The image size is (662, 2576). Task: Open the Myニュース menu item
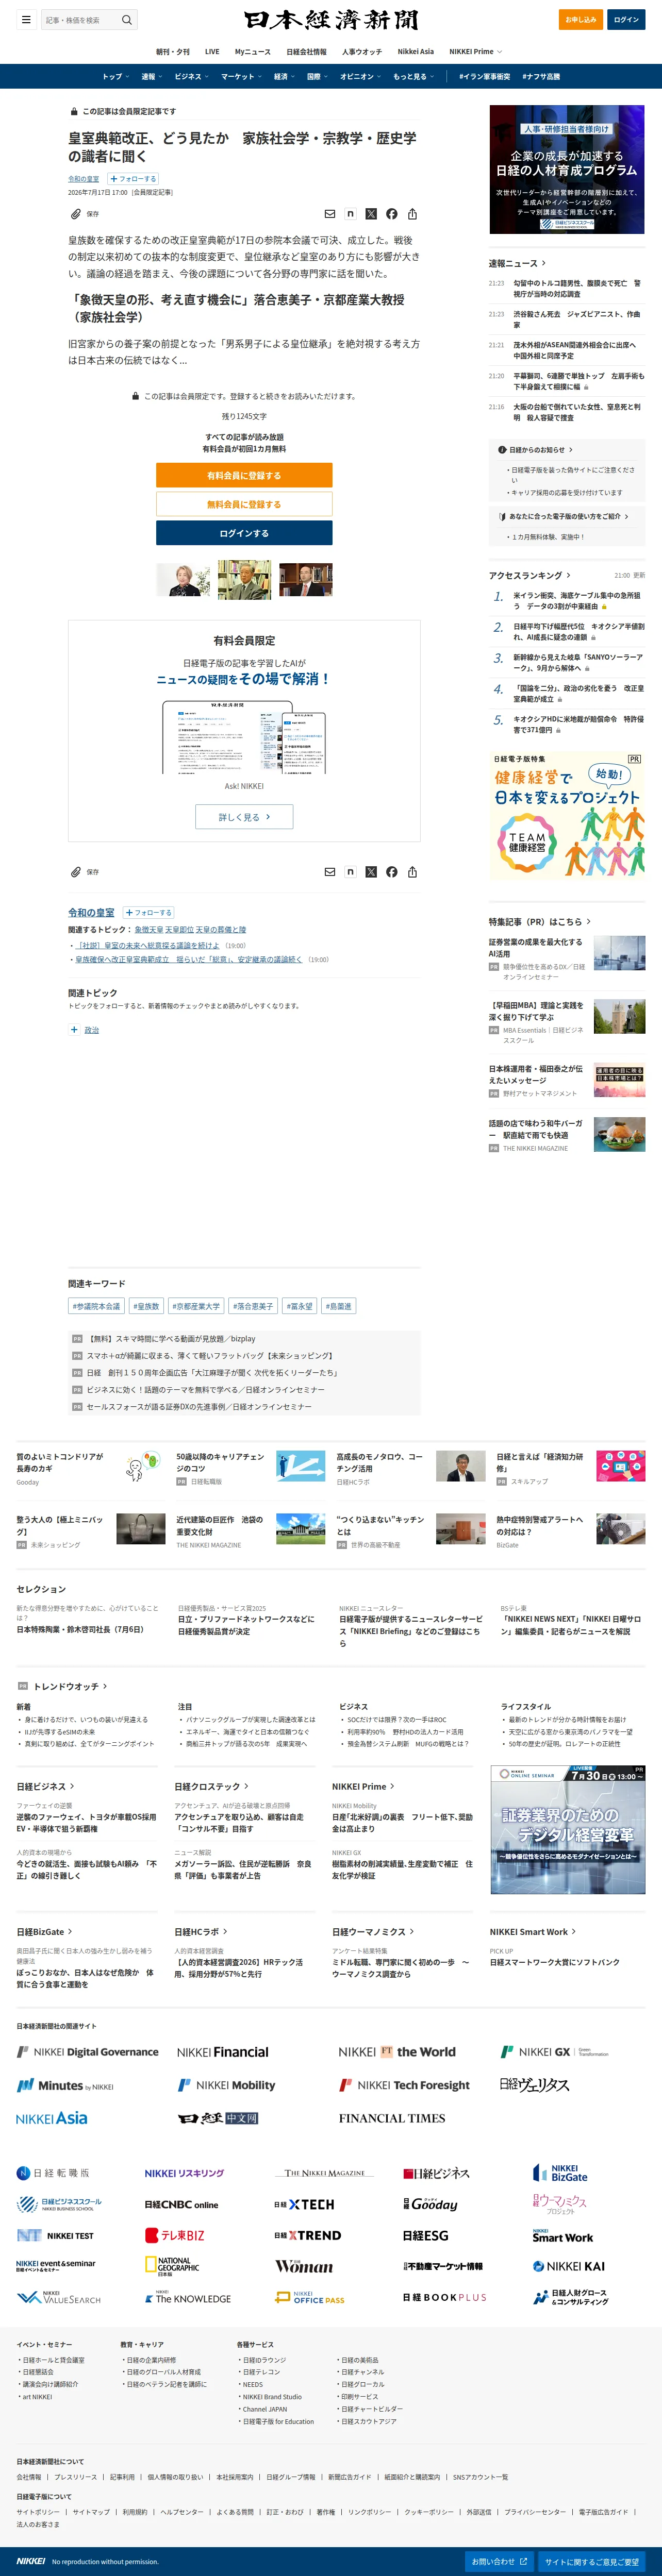click(x=252, y=52)
